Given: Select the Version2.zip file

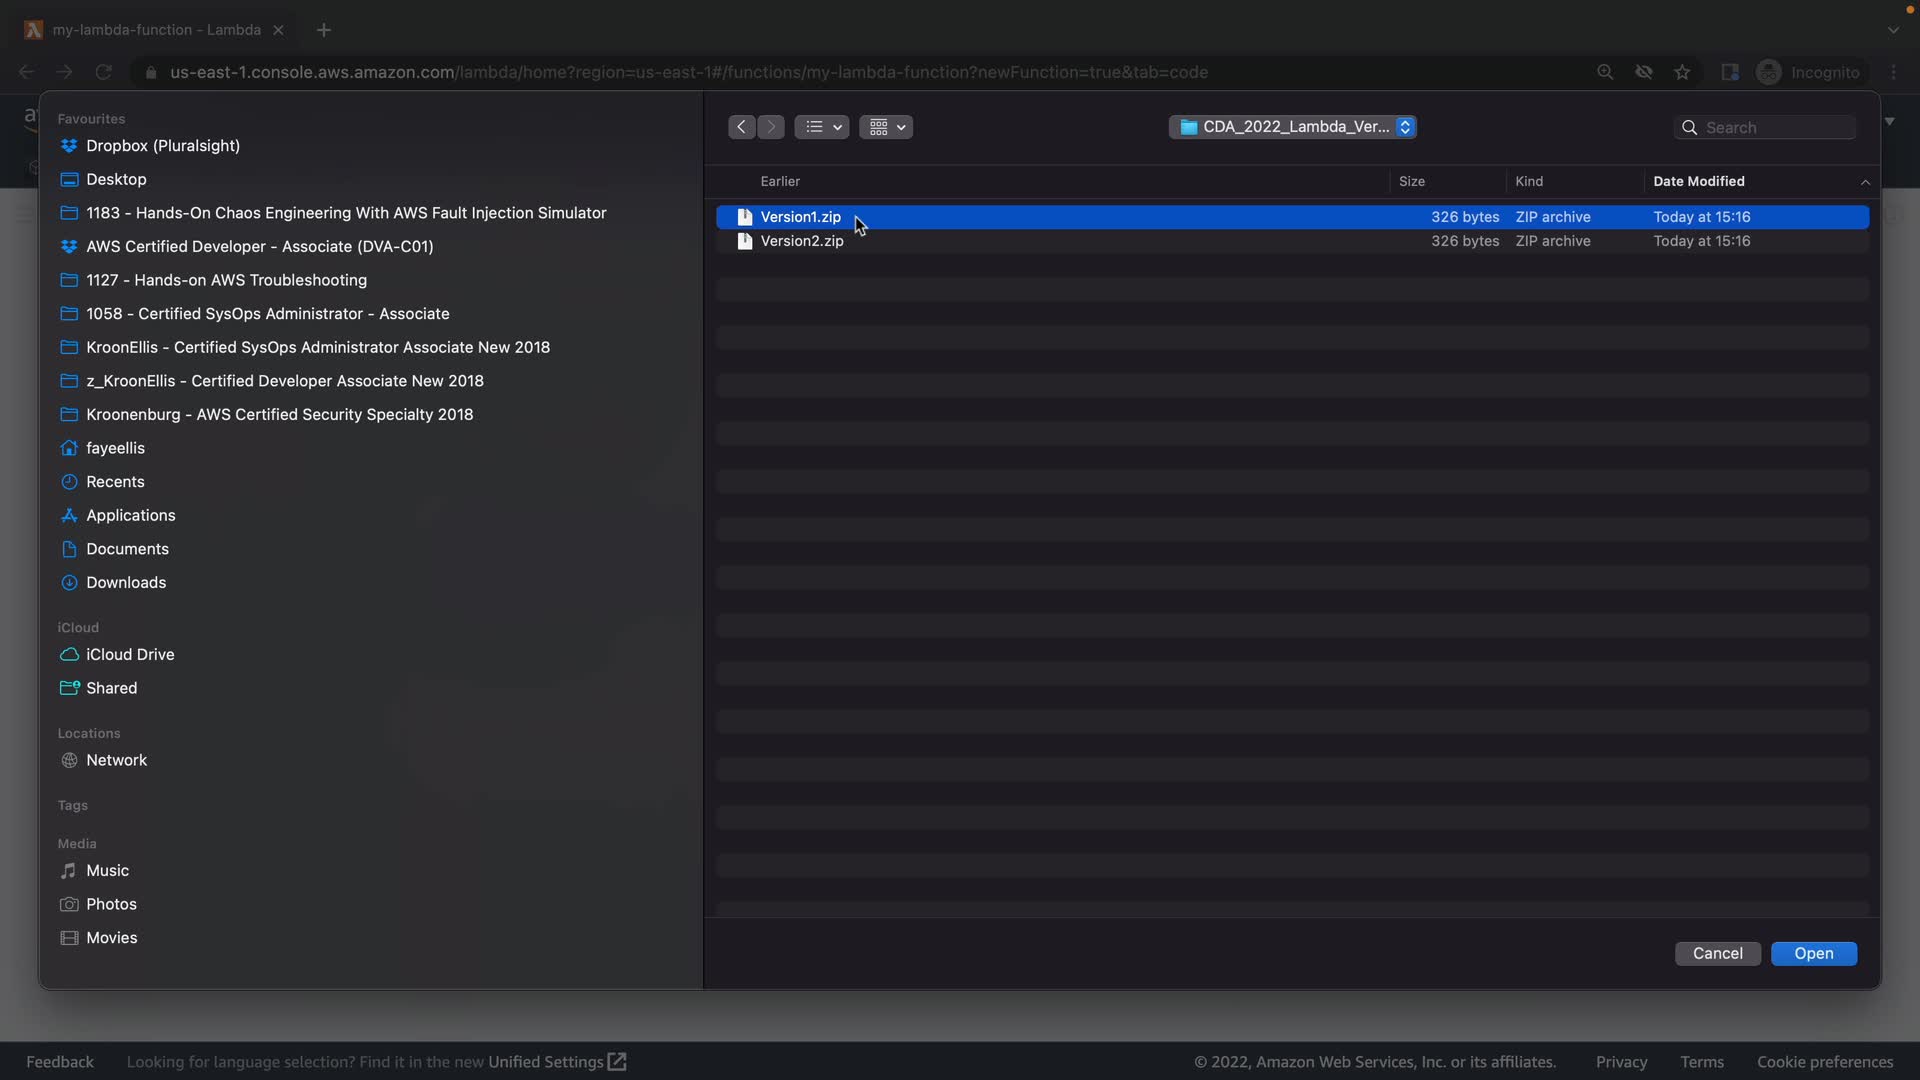Looking at the screenshot, I should [802, 241].
